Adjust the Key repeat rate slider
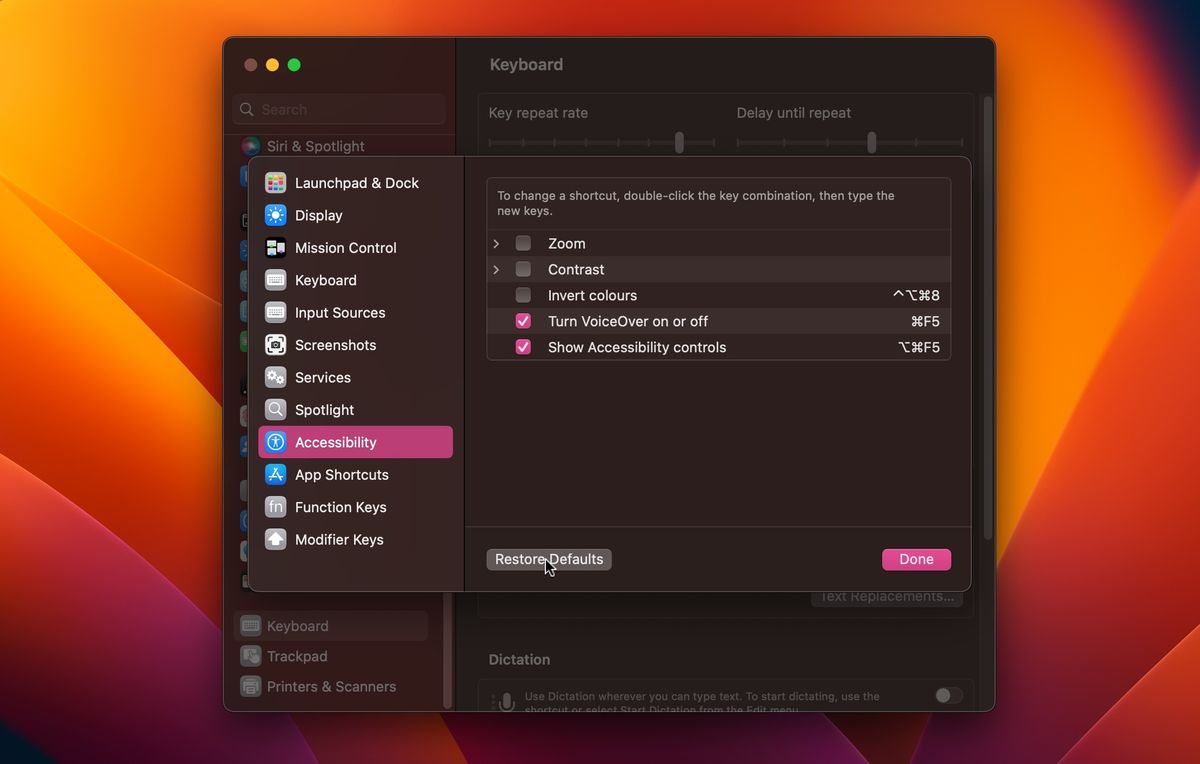The height and width of the screenshot is (764, 1200). tap(680, 142)
